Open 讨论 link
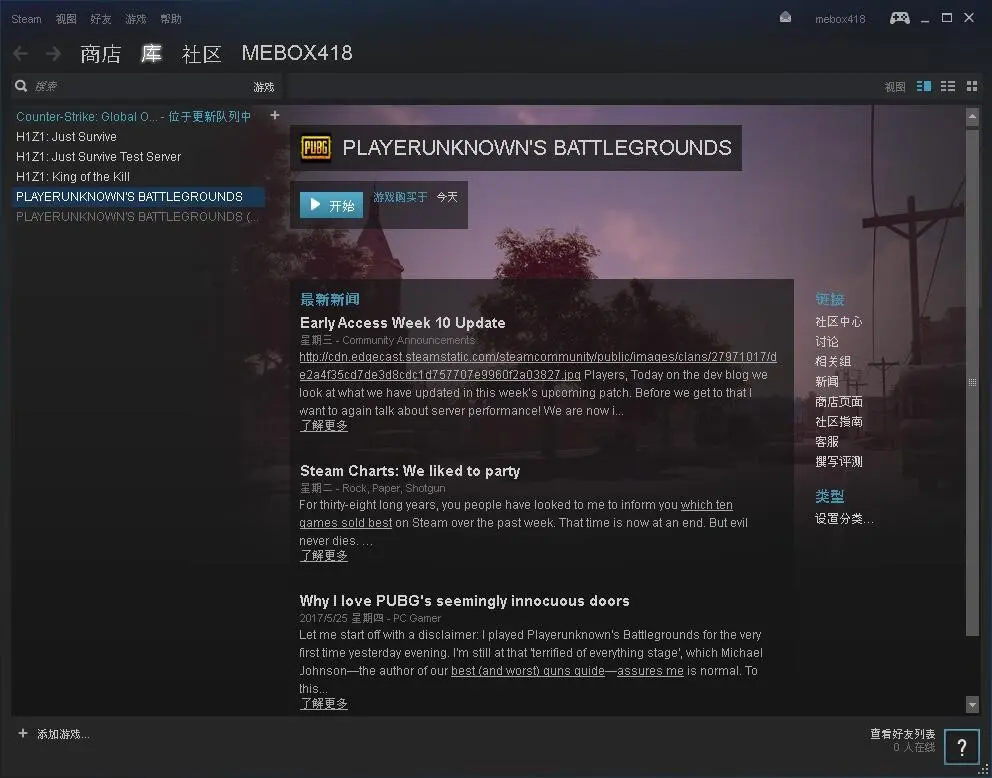The height and width of the screenshot is (778, 992). [x=827, y=342]
